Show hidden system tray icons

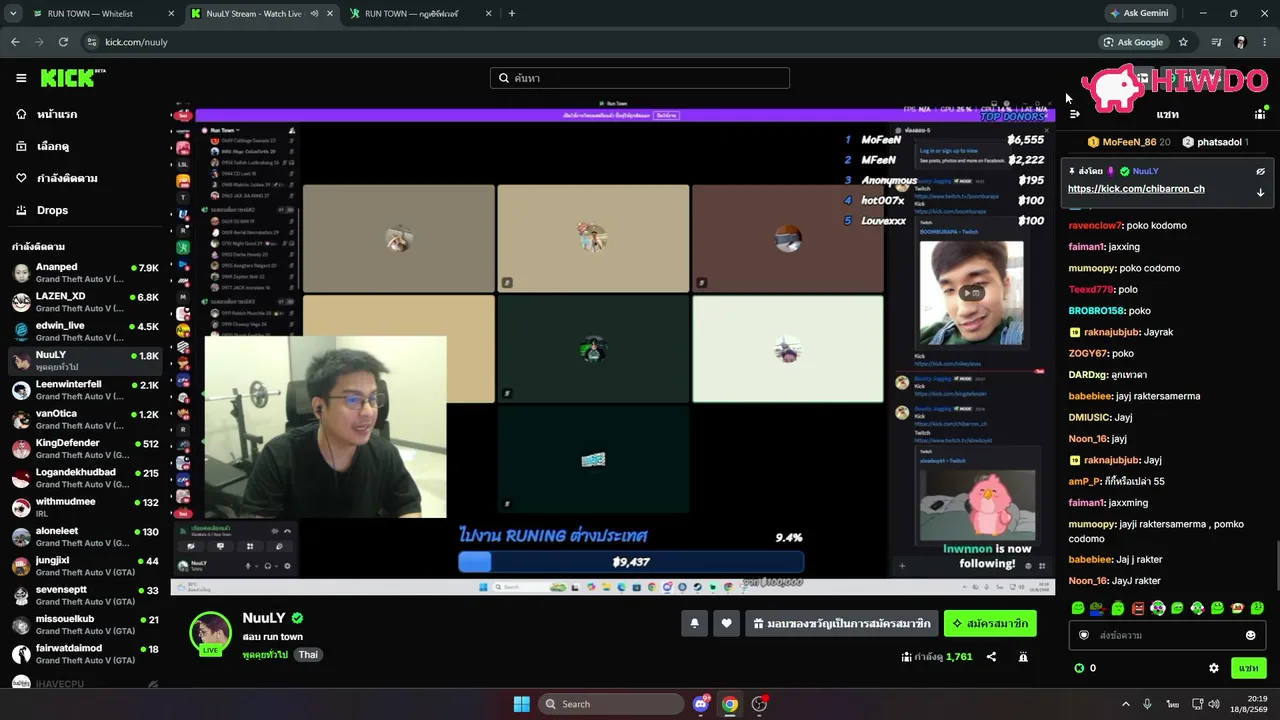coord(1125,704)
